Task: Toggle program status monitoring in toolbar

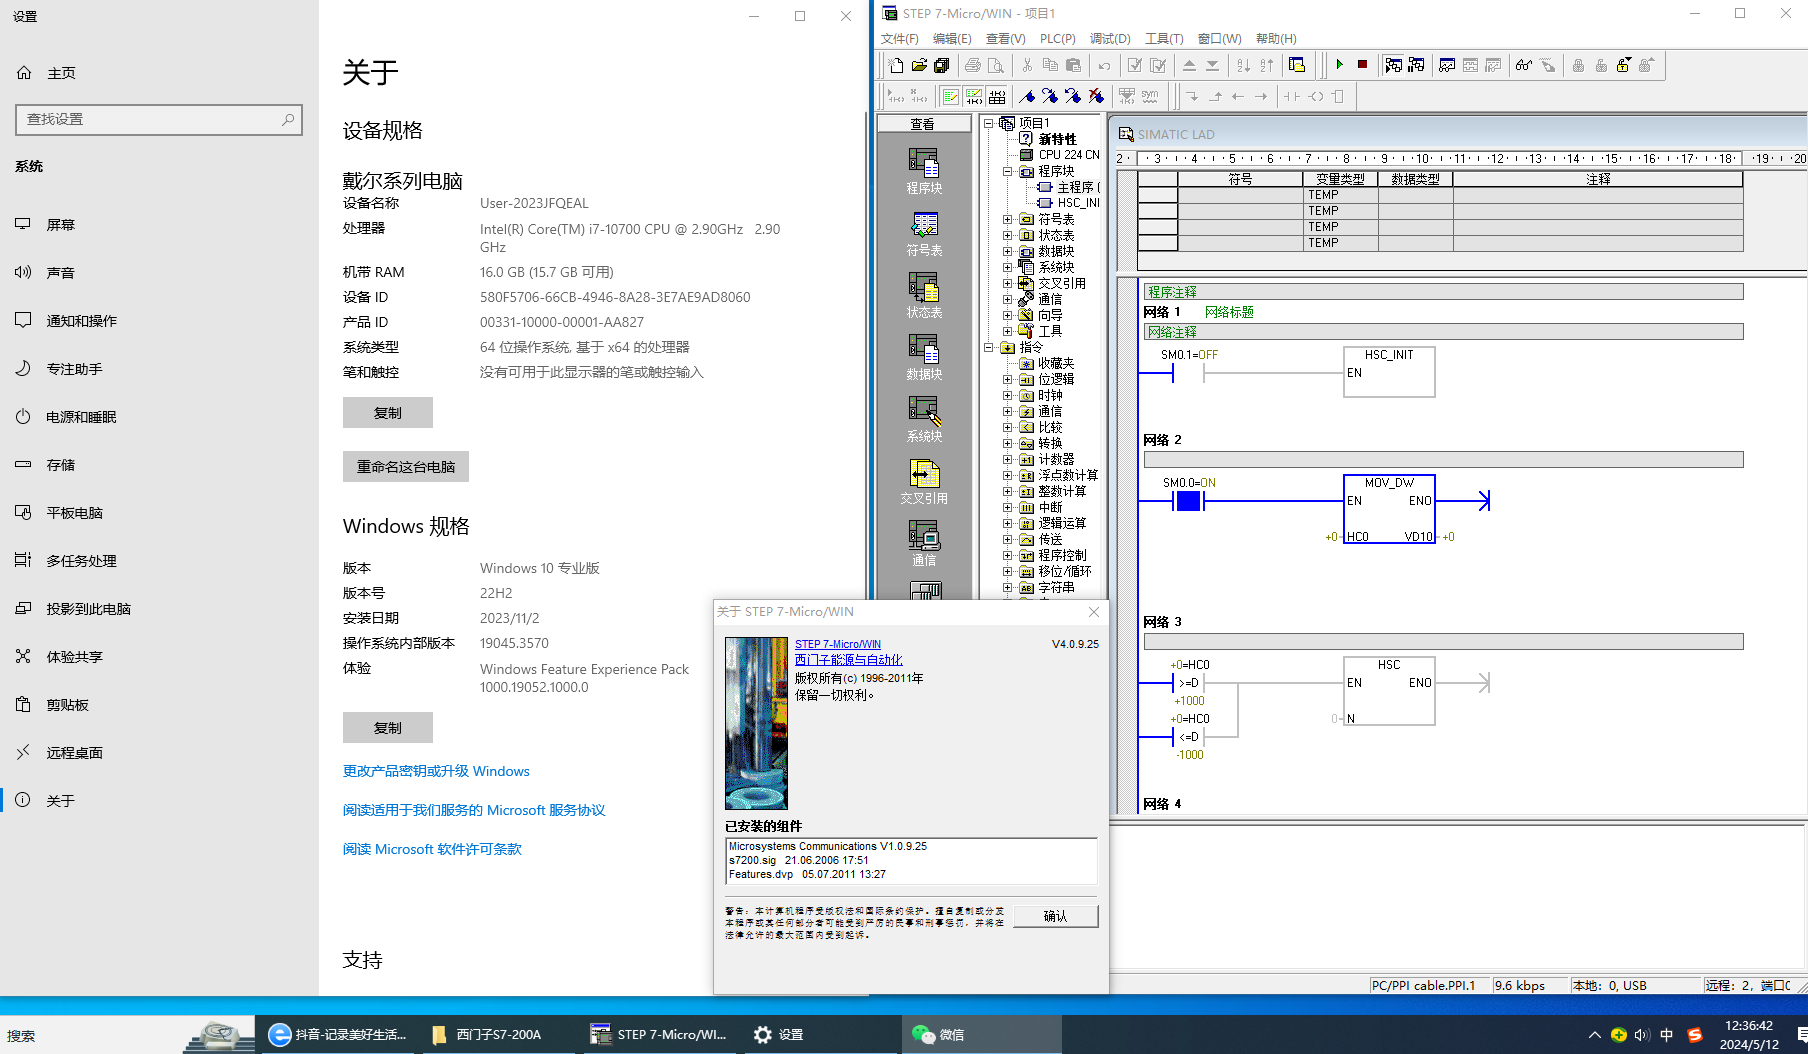Action: (1393, 66)
